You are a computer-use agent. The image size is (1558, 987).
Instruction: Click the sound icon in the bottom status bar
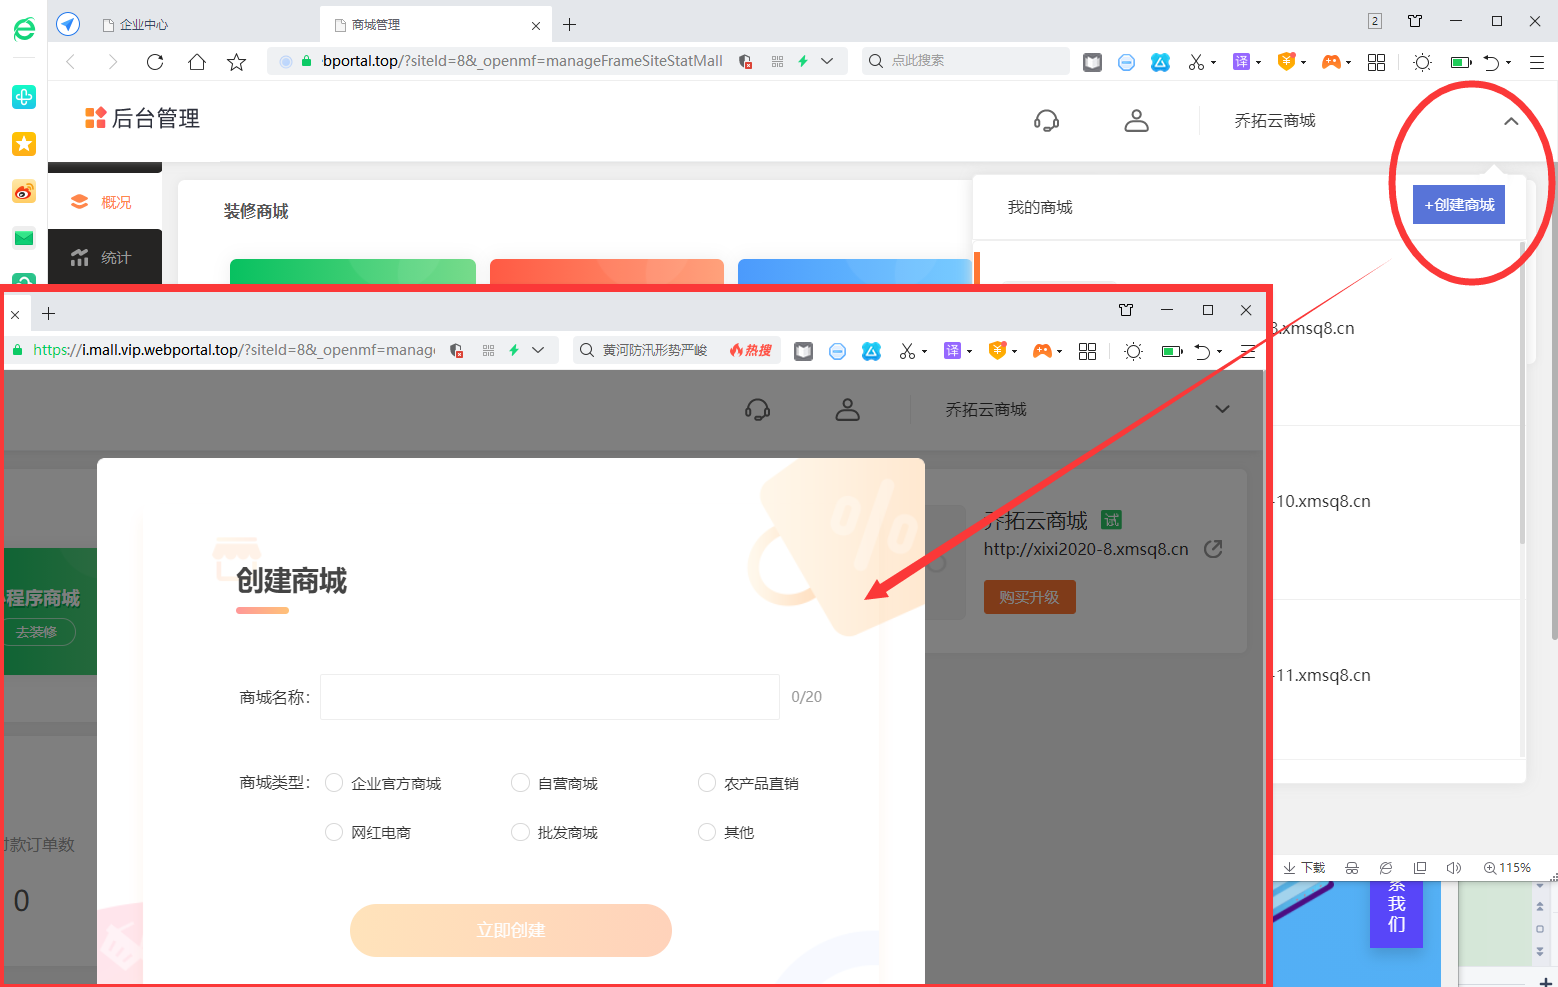pos(1454,868)
